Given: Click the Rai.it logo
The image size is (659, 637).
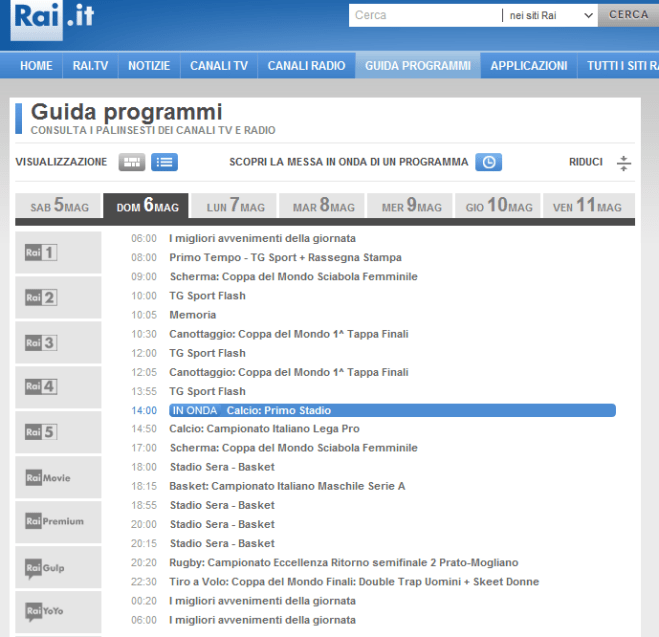Looking at the screenshot, I should pyautogui.click(x=50, y=21).
